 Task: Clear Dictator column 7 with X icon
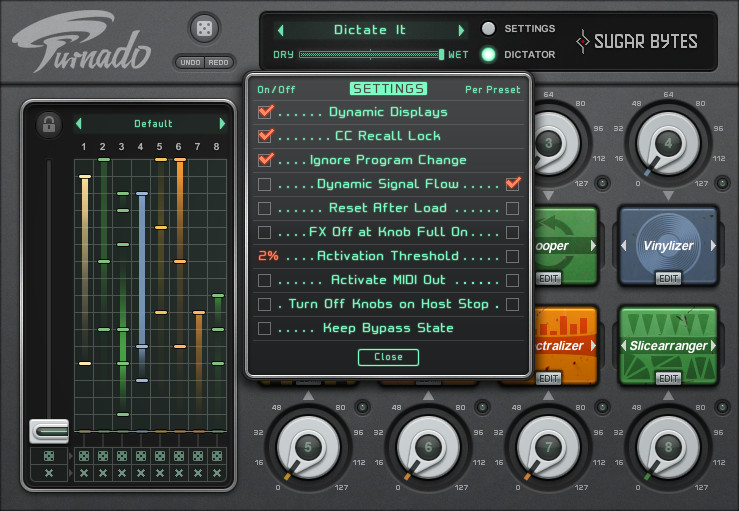(198, 473)
